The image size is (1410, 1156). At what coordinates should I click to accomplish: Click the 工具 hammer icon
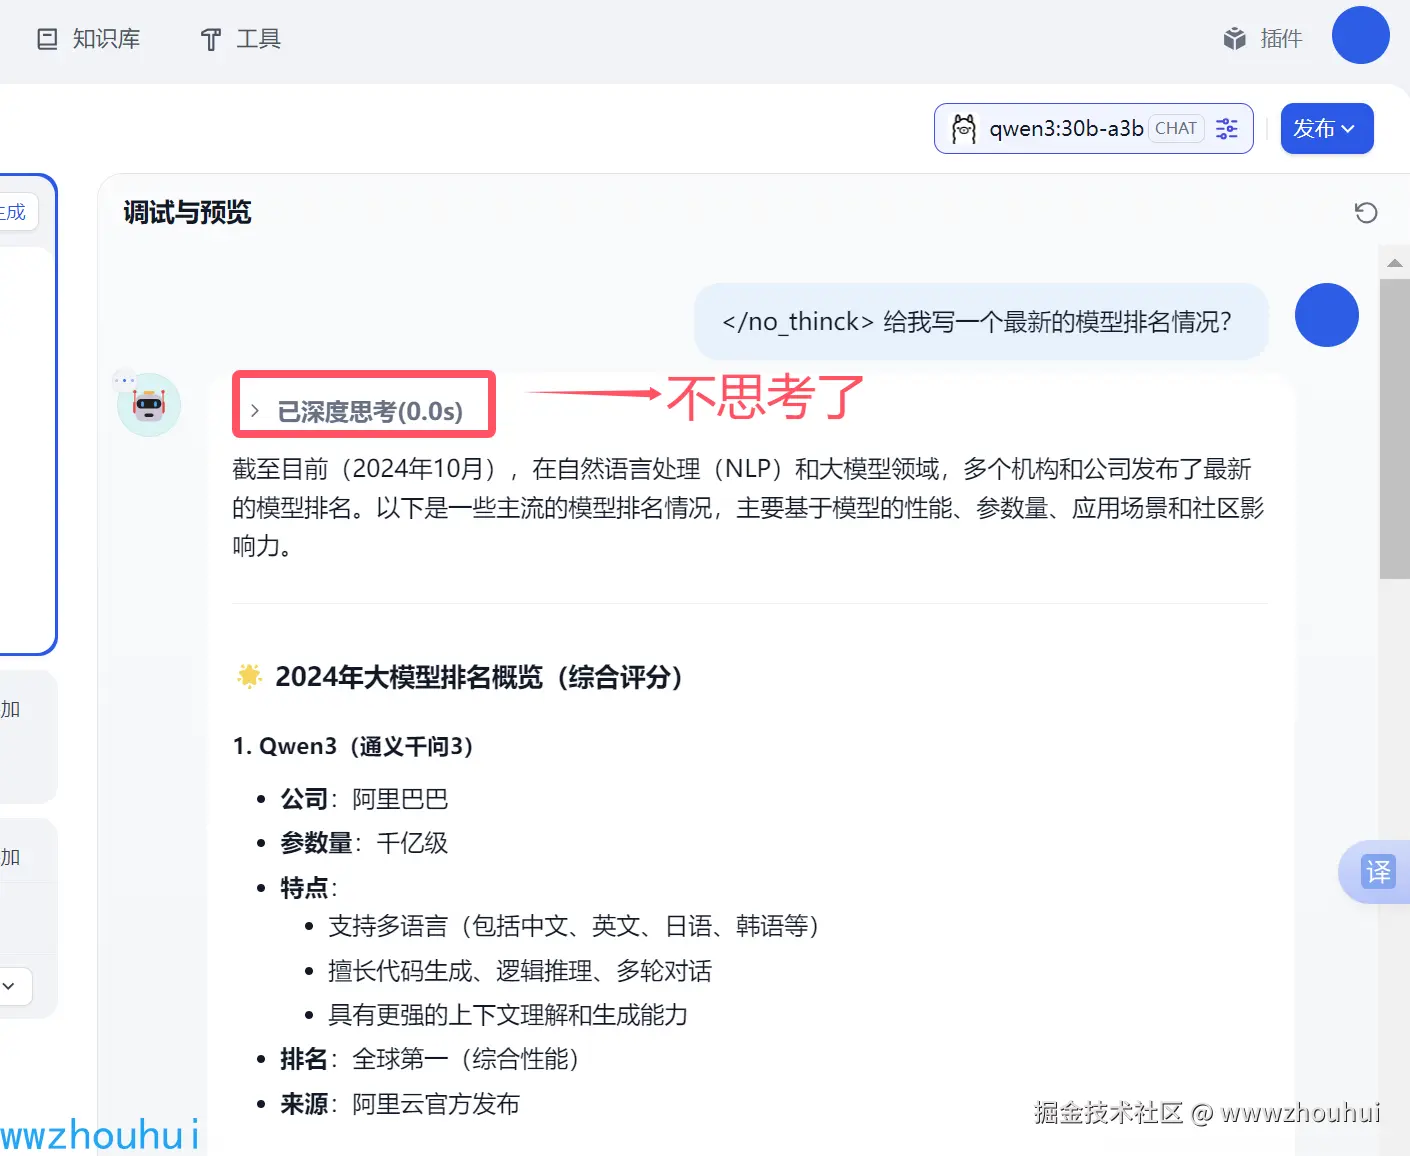pos(211,39)
